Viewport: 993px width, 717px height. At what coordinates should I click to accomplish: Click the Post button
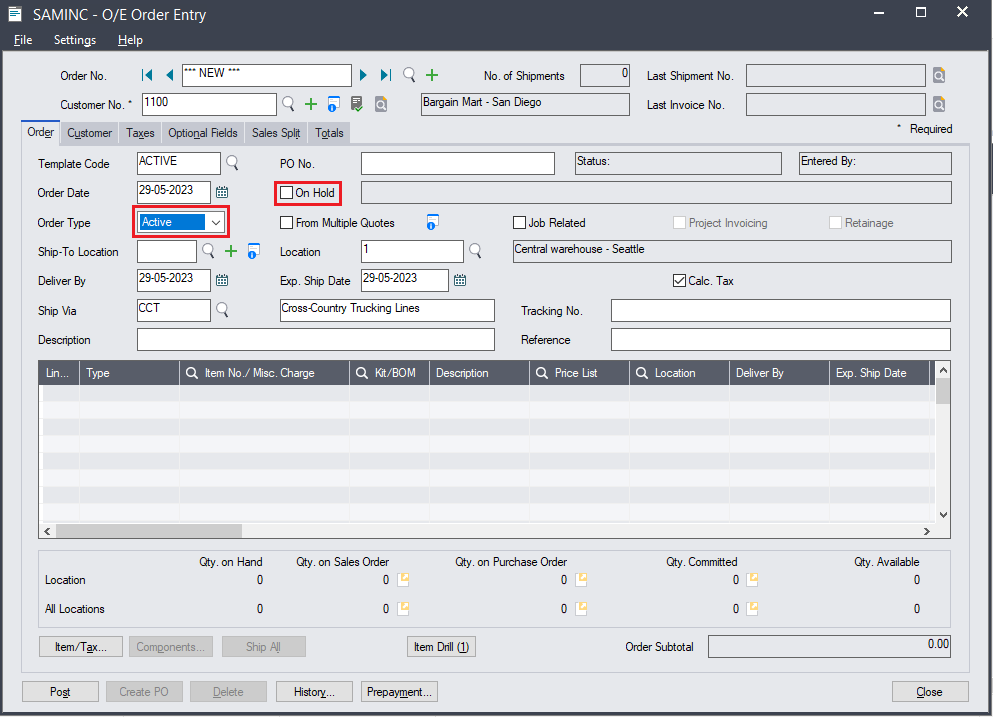(x=60, y=692)
